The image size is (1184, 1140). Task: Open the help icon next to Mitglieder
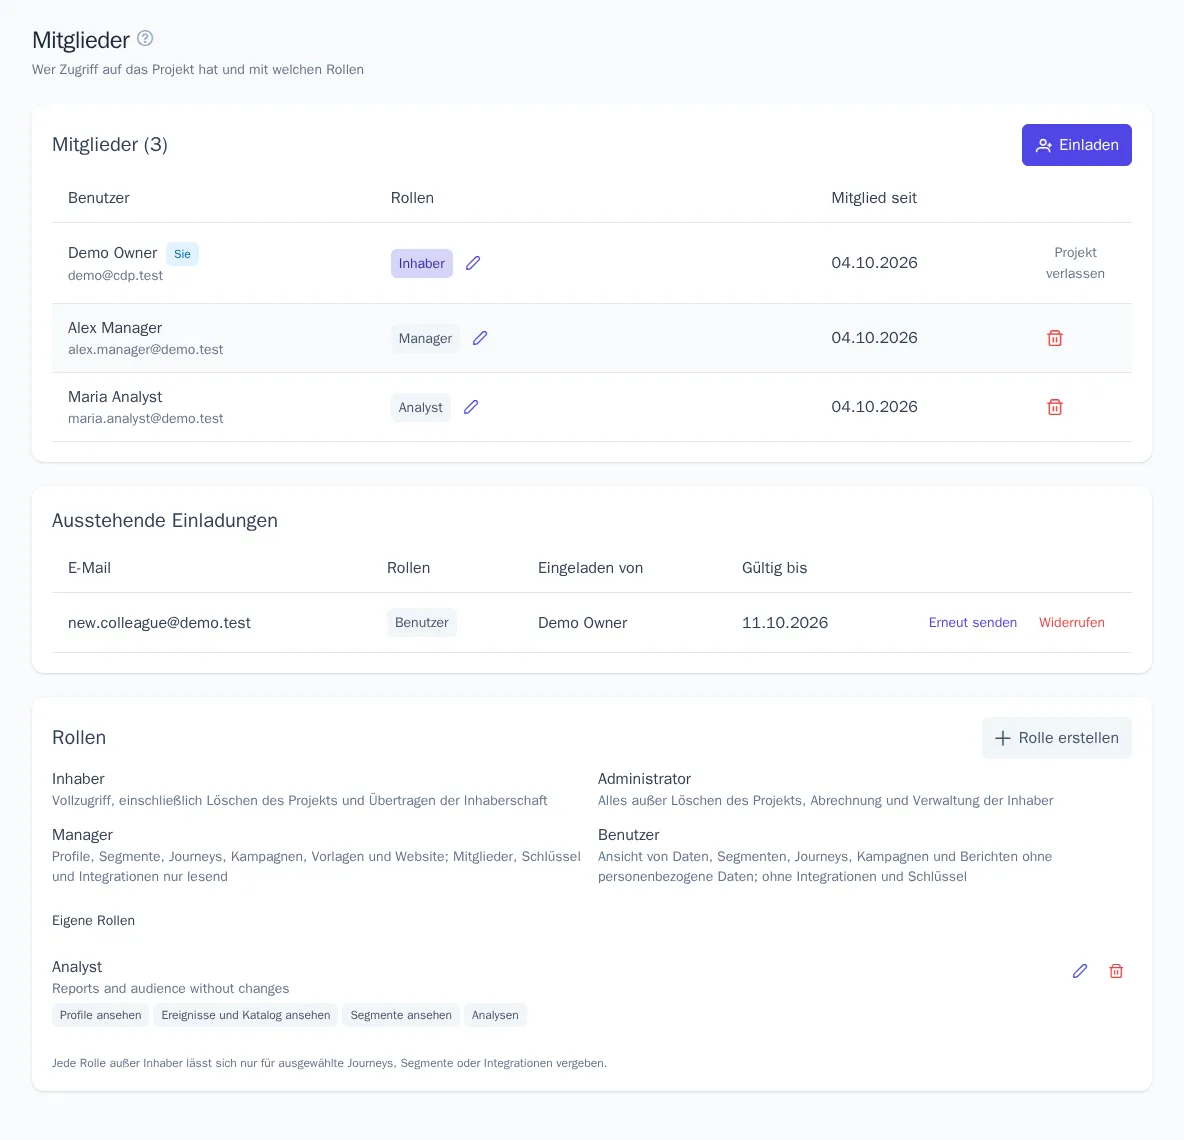tap(145, 39)
